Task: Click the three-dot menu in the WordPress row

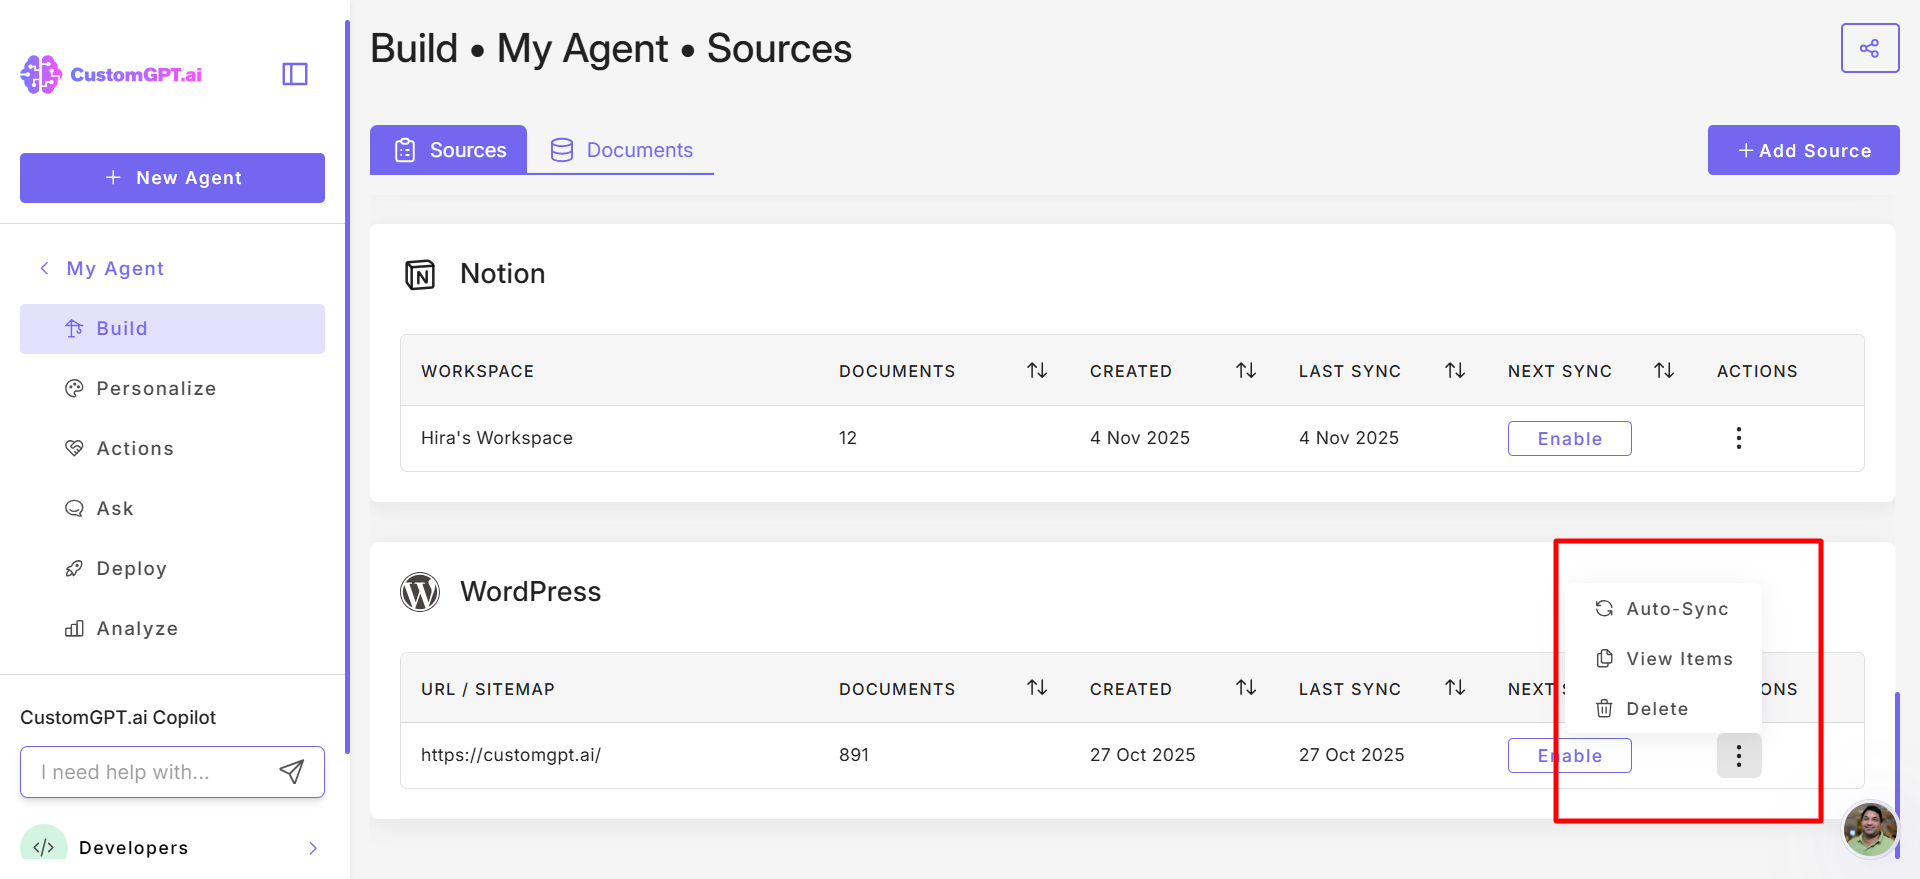Action: pyautogui.click(x=1739, y=756)
